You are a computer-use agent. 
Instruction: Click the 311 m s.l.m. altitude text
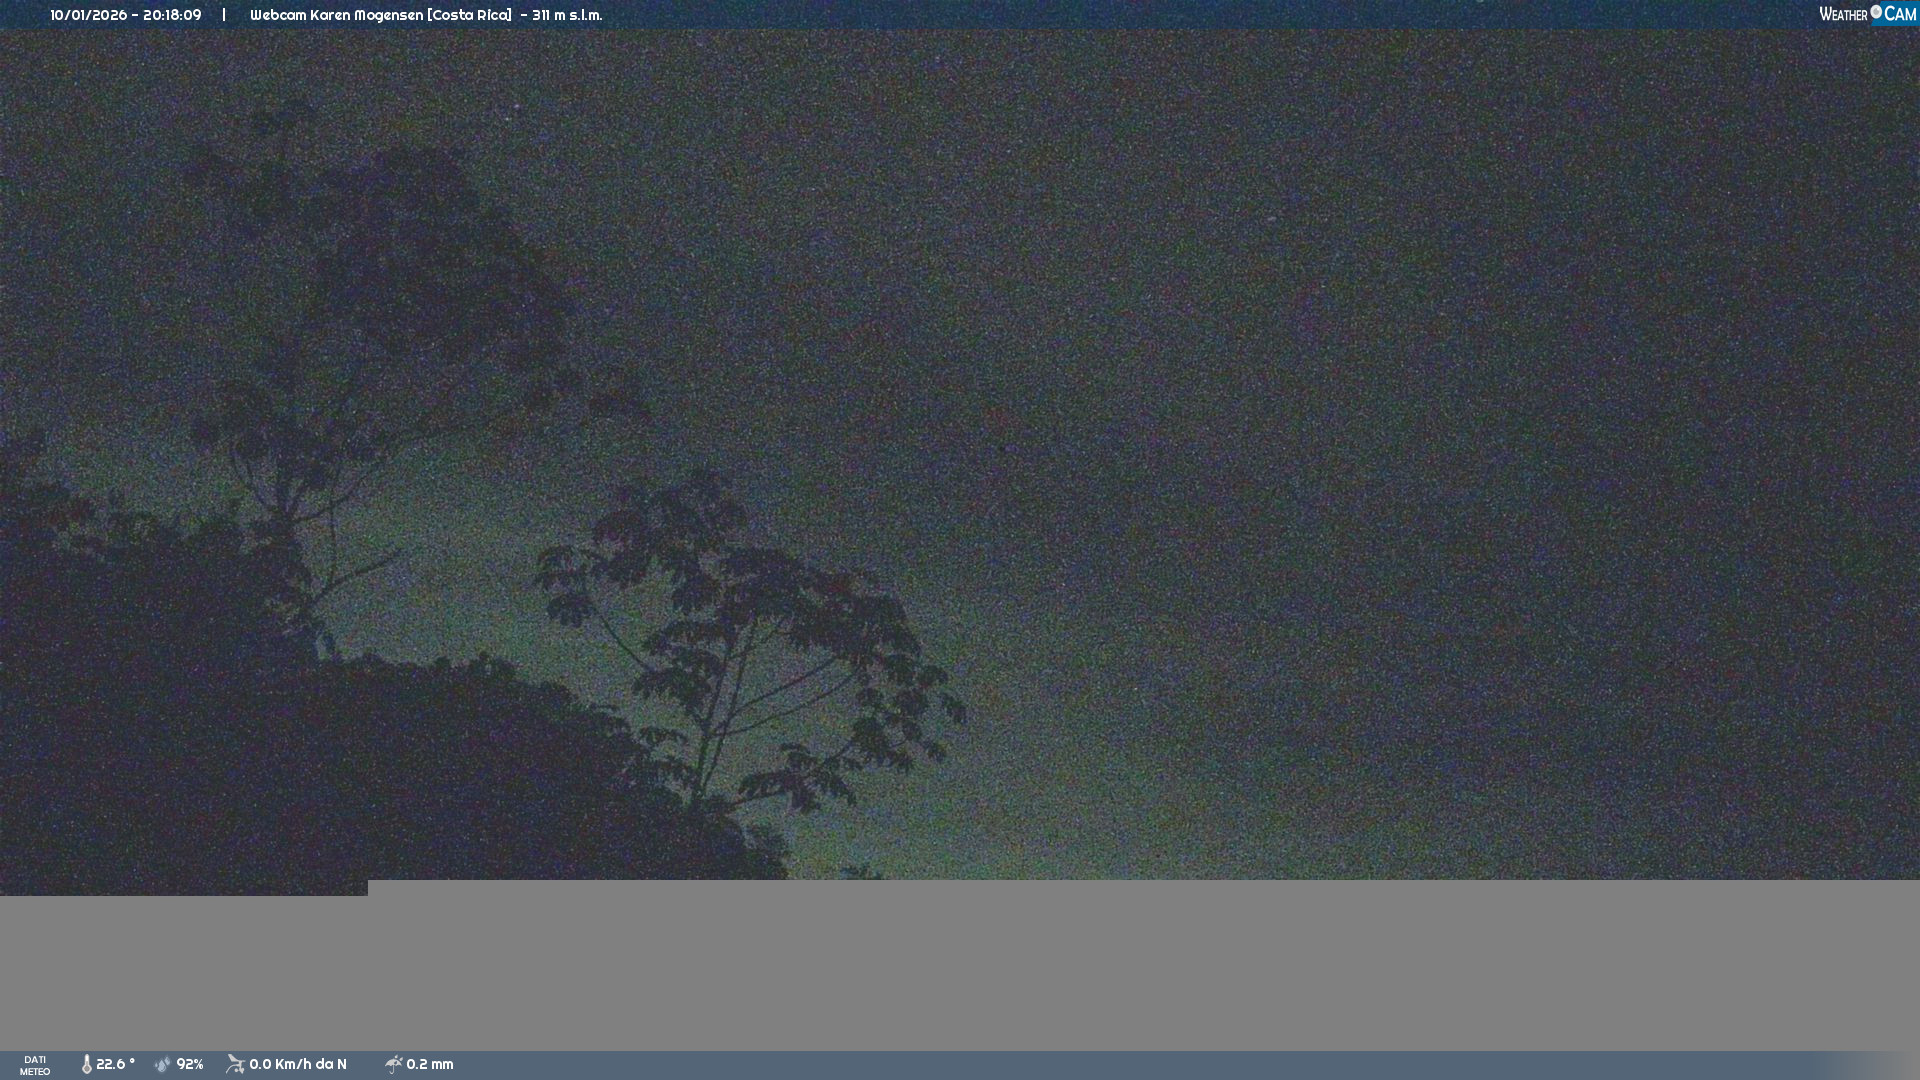coord(567,15)
